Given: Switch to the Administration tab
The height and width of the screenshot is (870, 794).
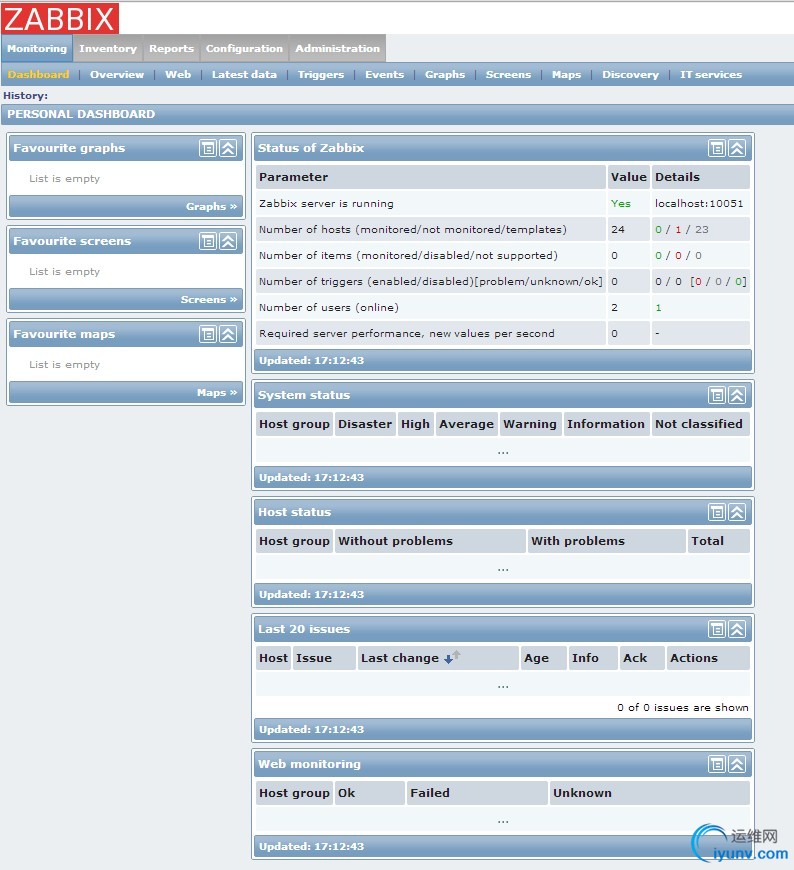Looking at the screenshot, I should (337, 49).
